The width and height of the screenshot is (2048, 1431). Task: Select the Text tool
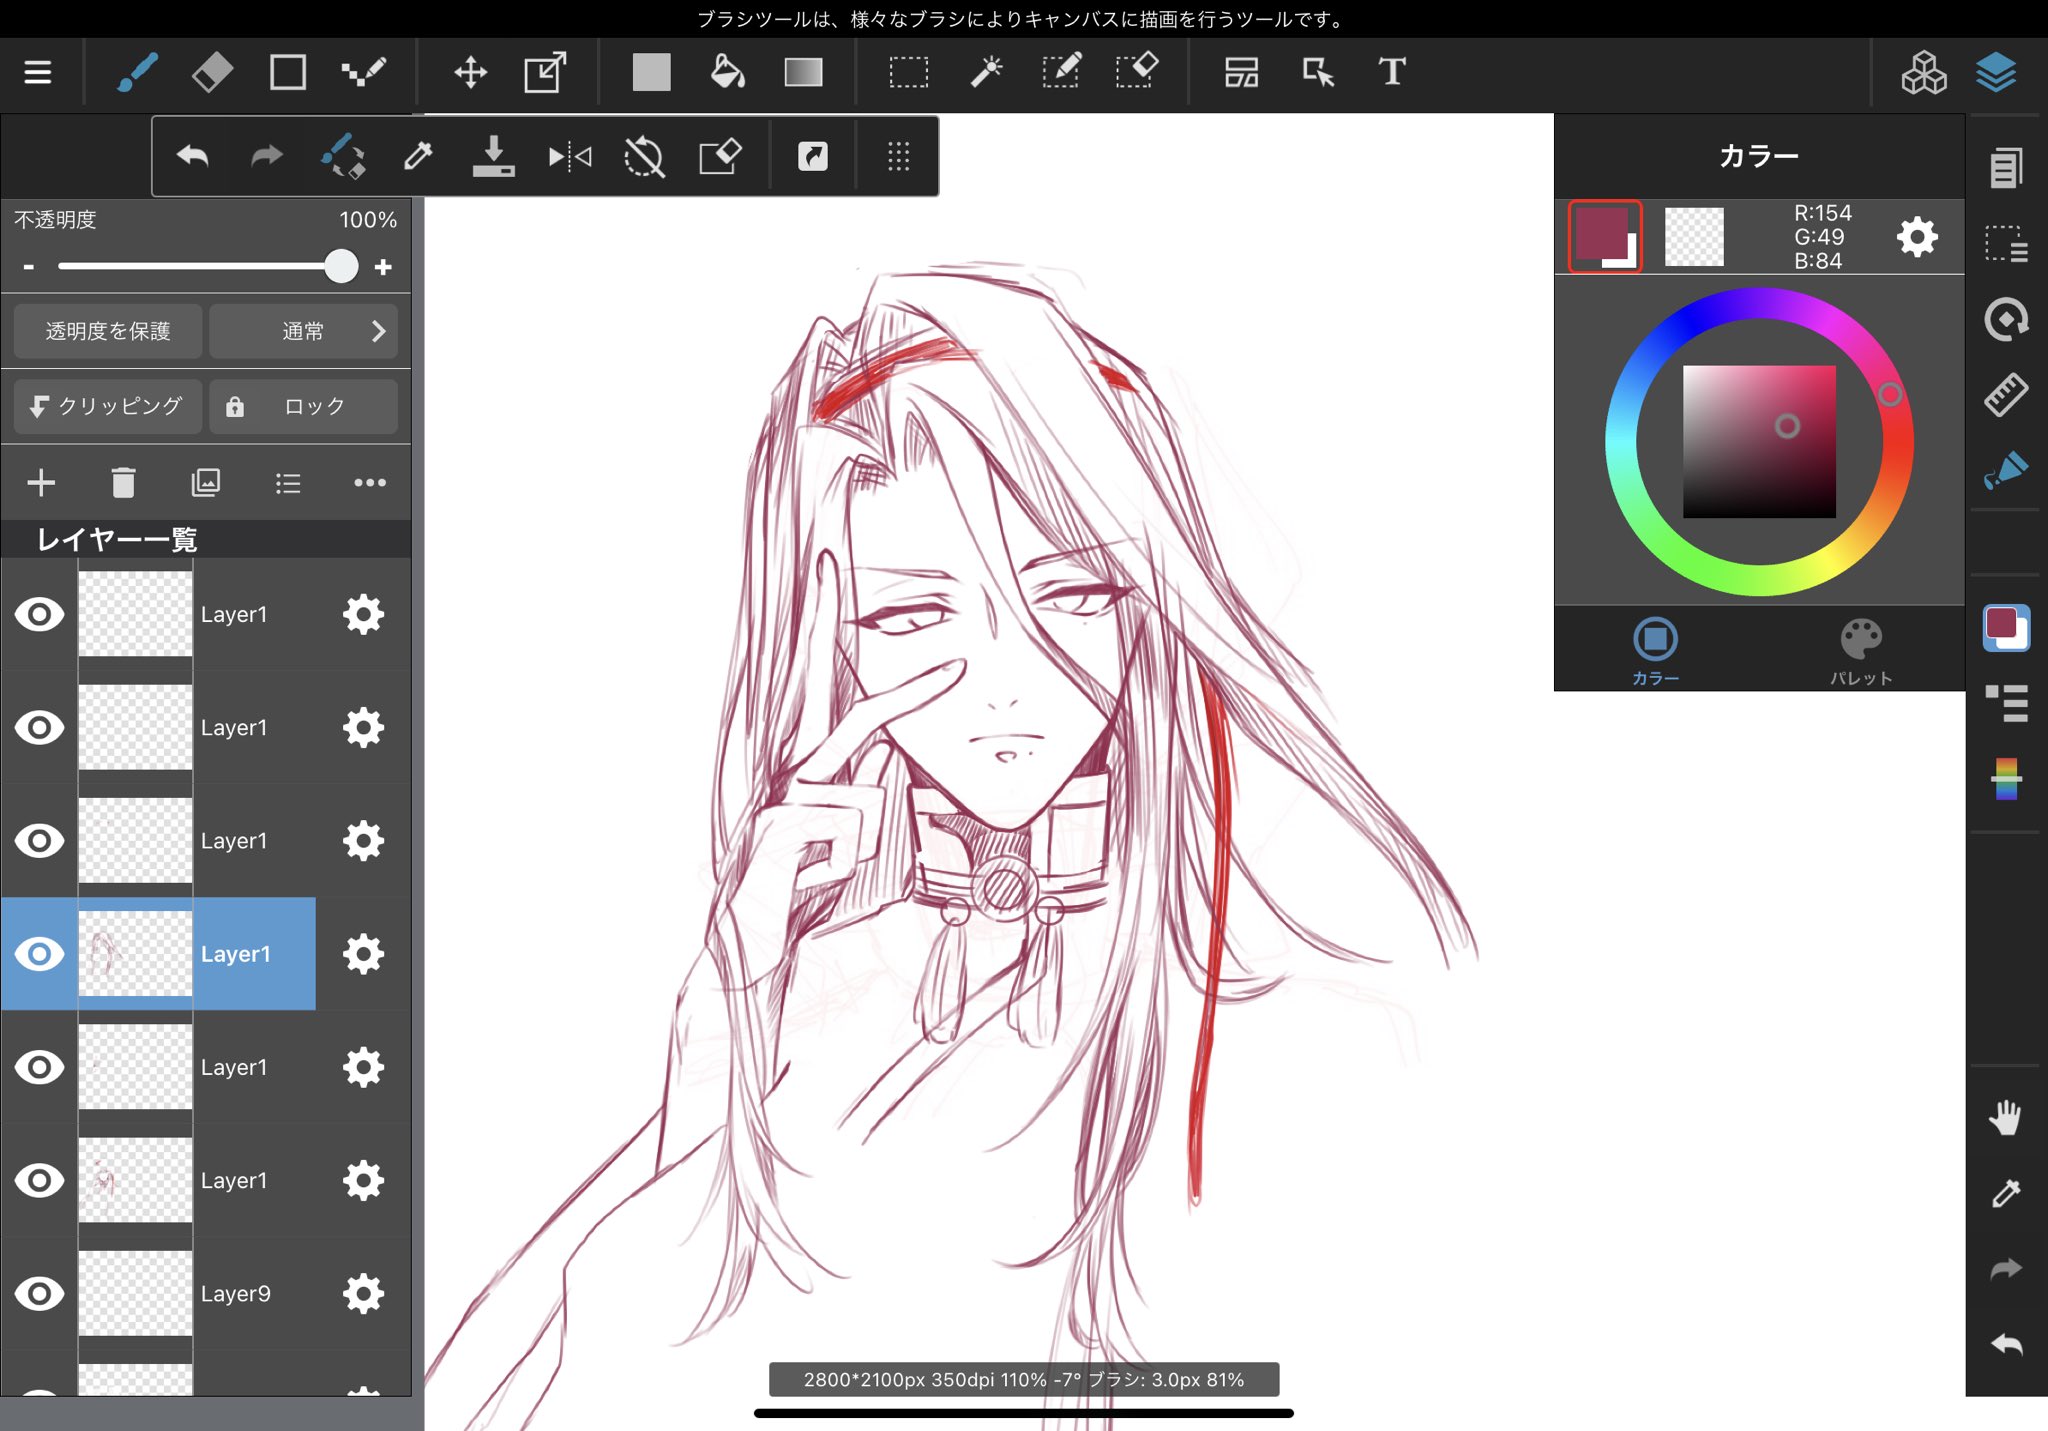point(1392,72)
